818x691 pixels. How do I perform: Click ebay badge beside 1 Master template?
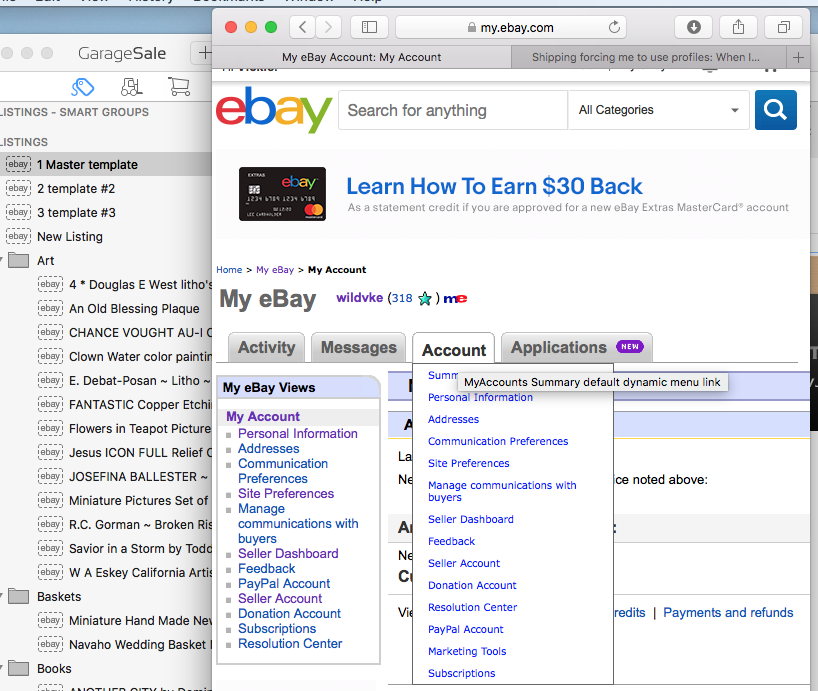tap(18, 164)
